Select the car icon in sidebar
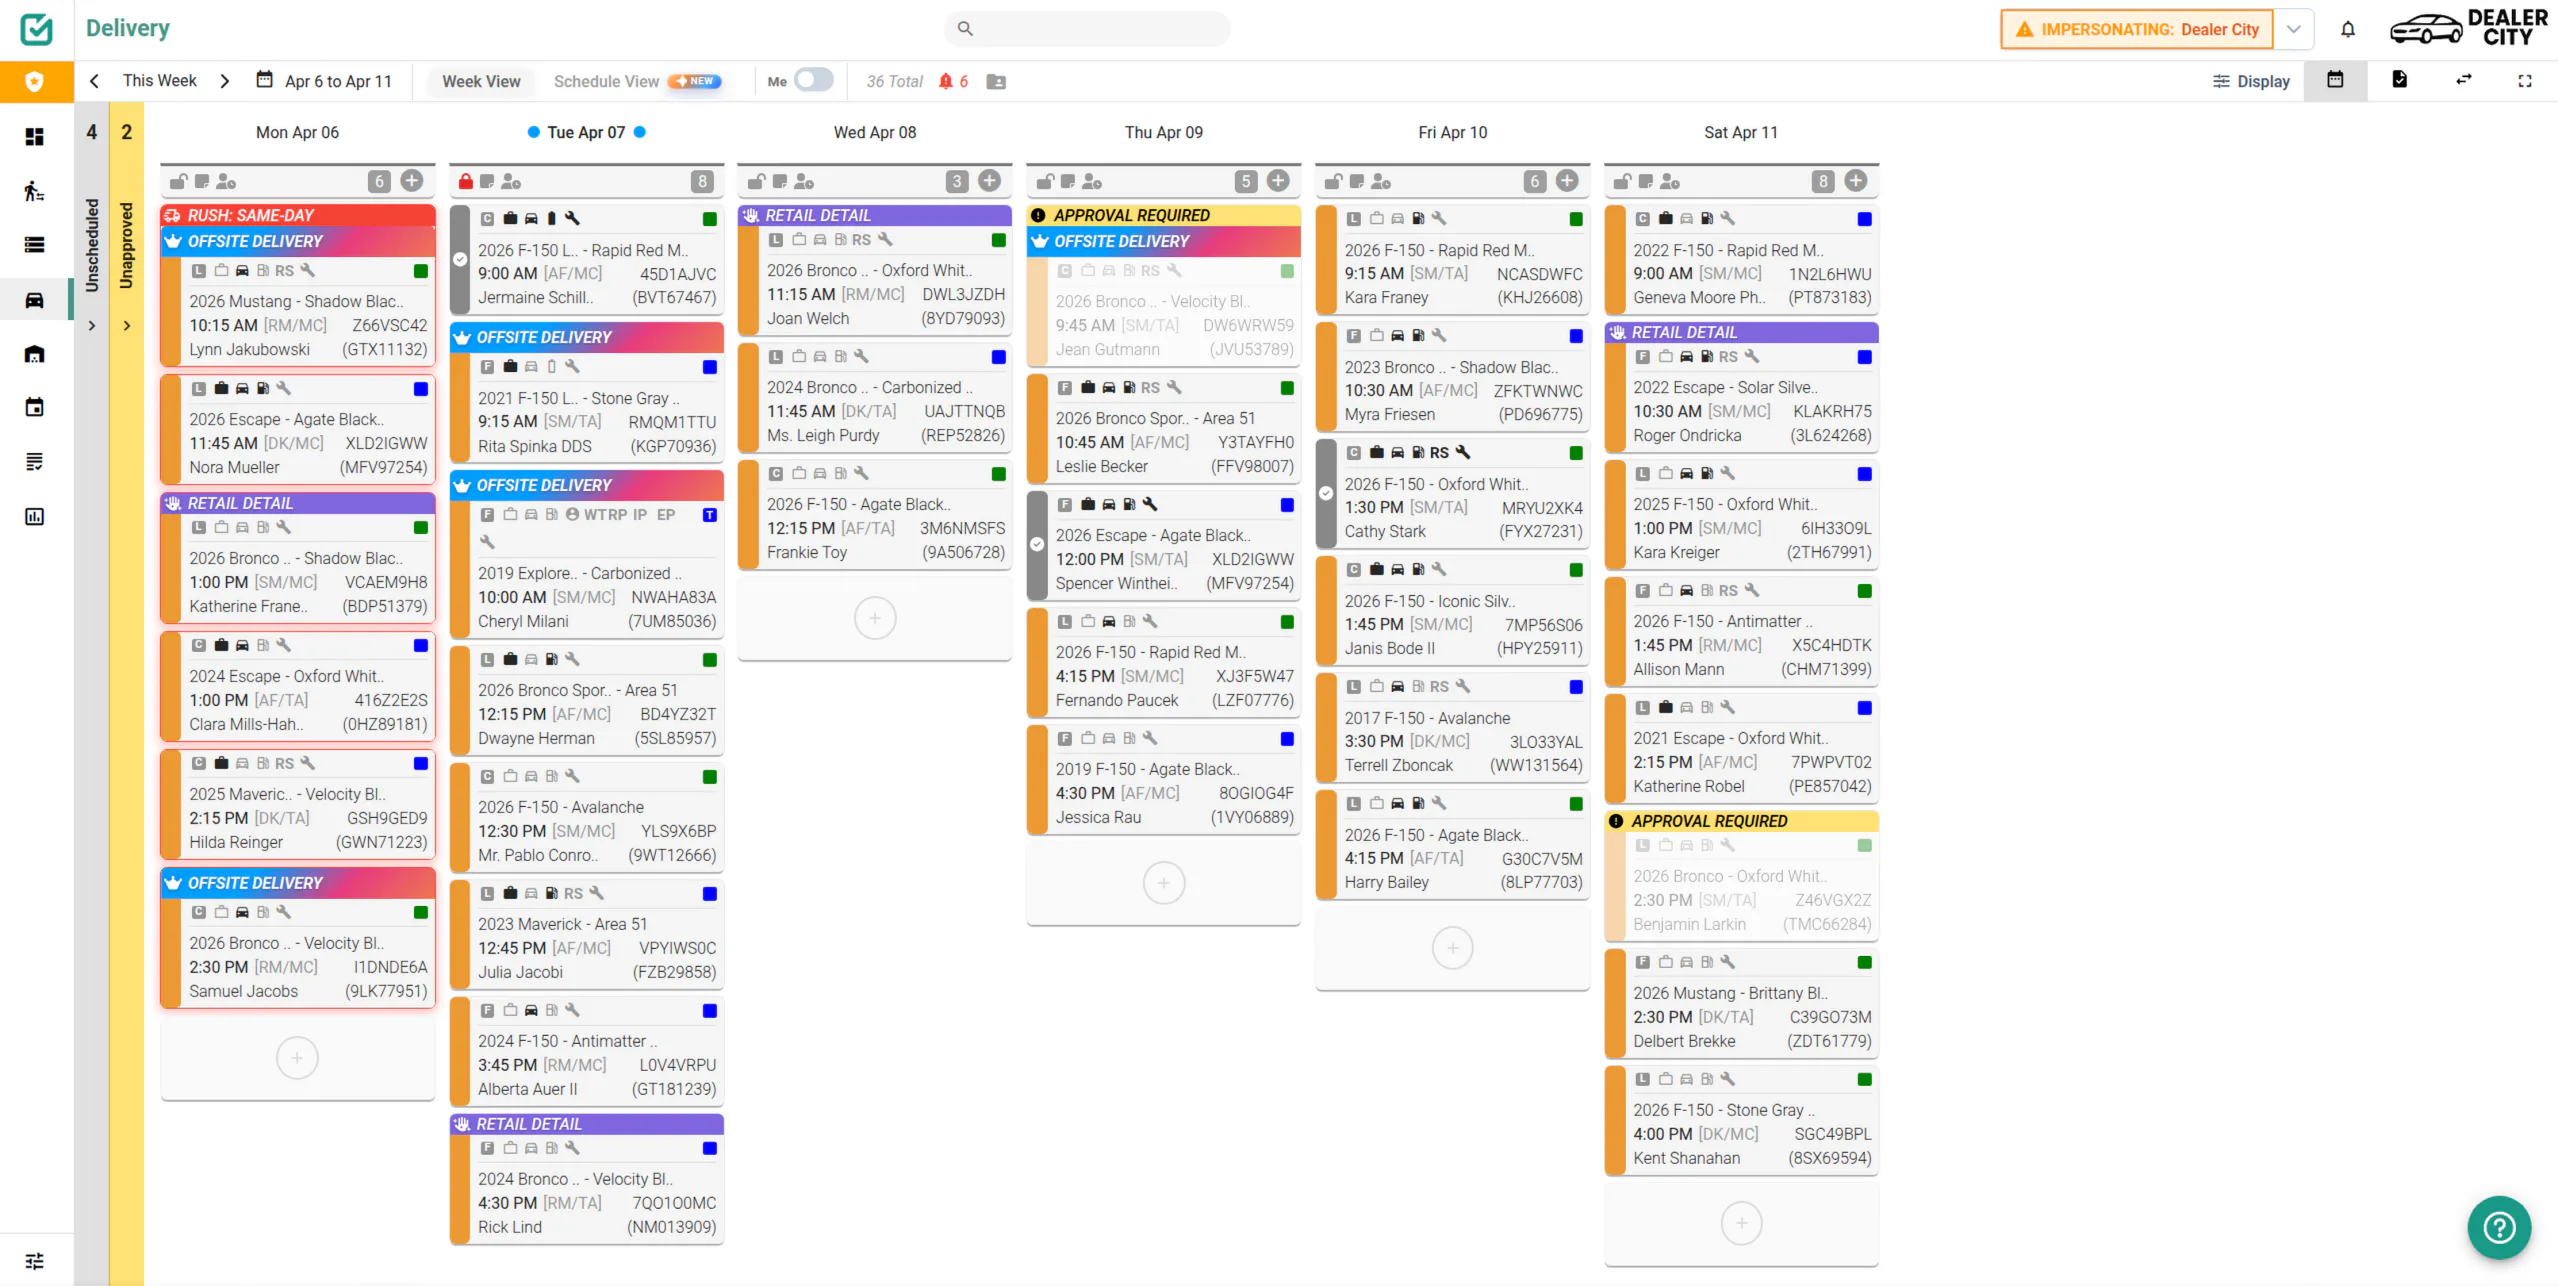The width and height of the screenshot is (2558, 1286). (34, 299)
